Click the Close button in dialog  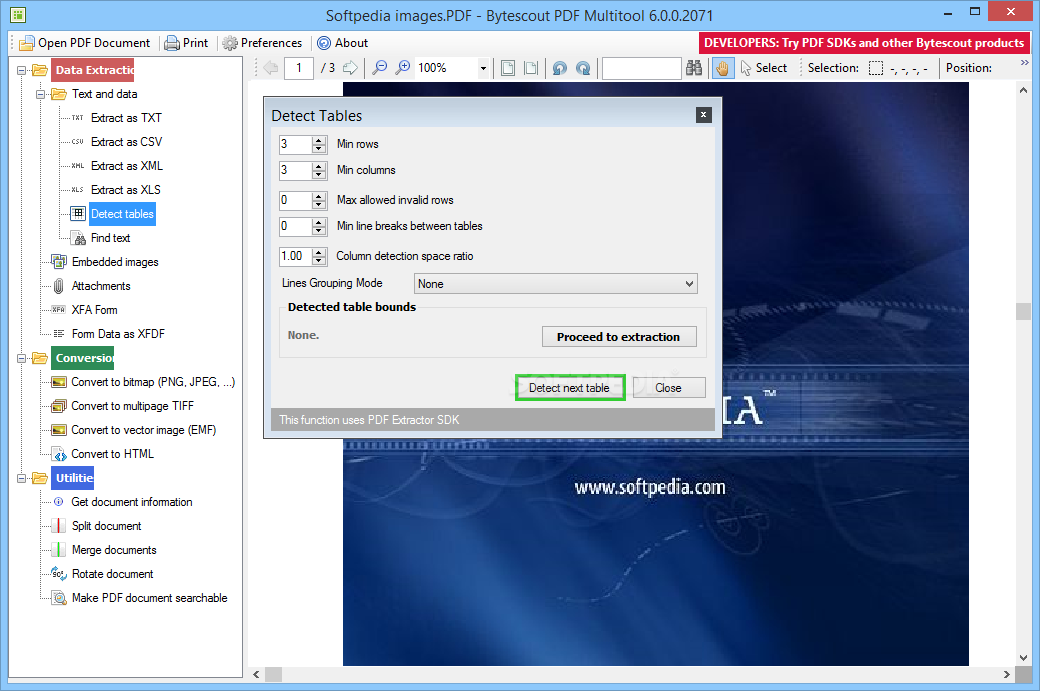click(x=669, y=388)
